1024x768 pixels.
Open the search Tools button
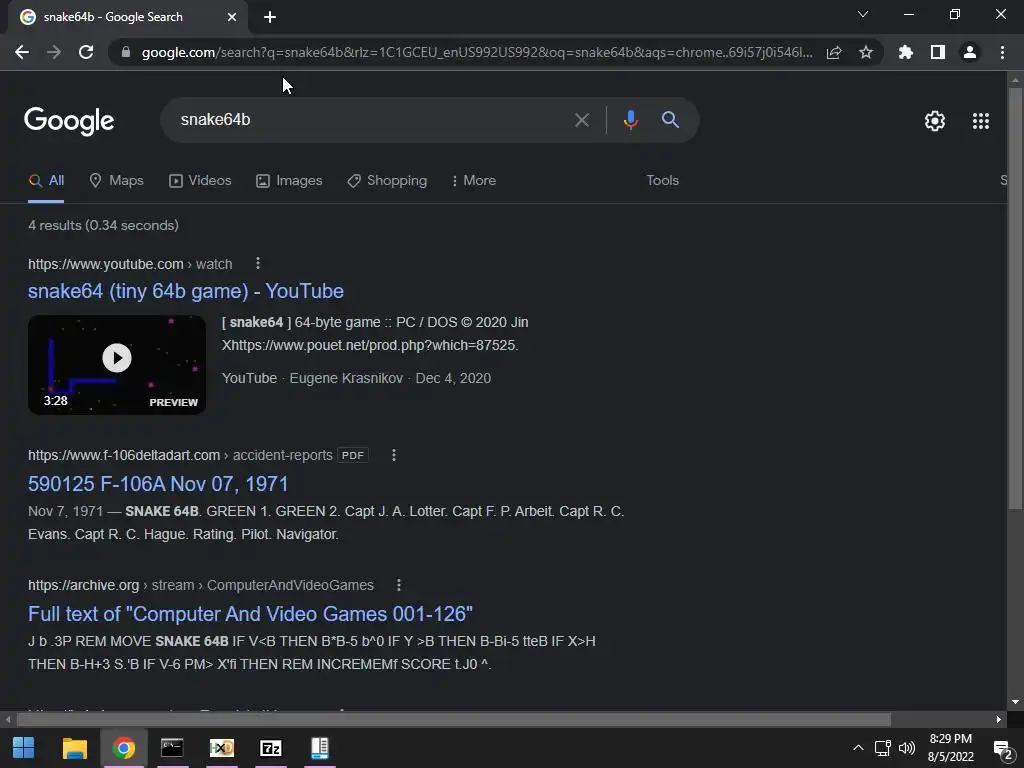(x=662, y=181)
